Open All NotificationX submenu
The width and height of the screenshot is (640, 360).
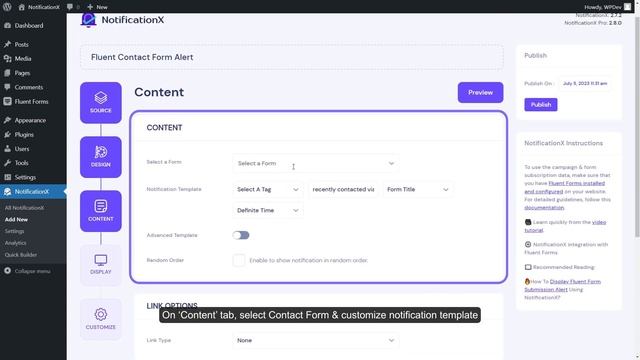pyautogui.click(x=24, y=208)
